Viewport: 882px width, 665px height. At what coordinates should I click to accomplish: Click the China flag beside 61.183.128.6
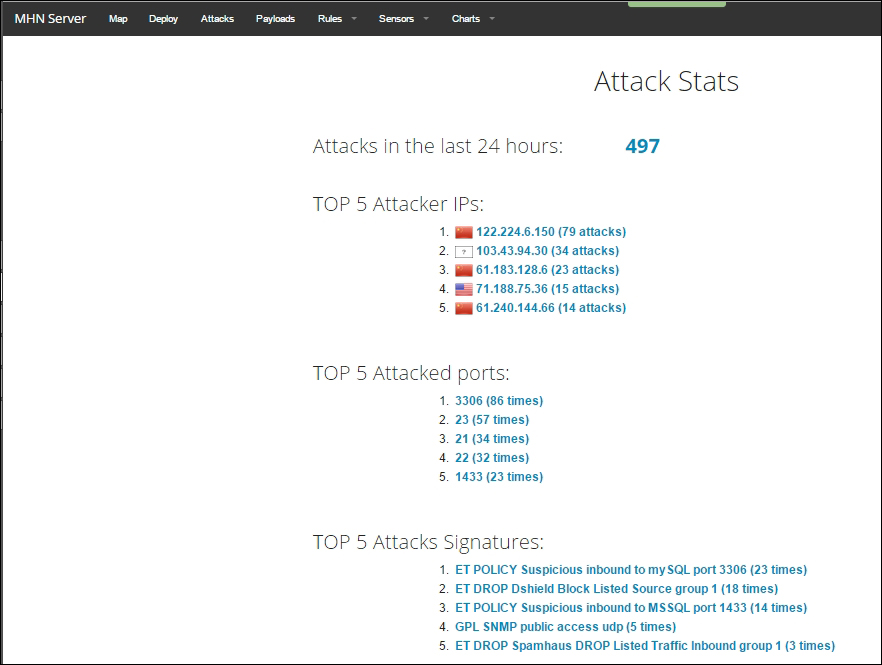pos(463,270)
